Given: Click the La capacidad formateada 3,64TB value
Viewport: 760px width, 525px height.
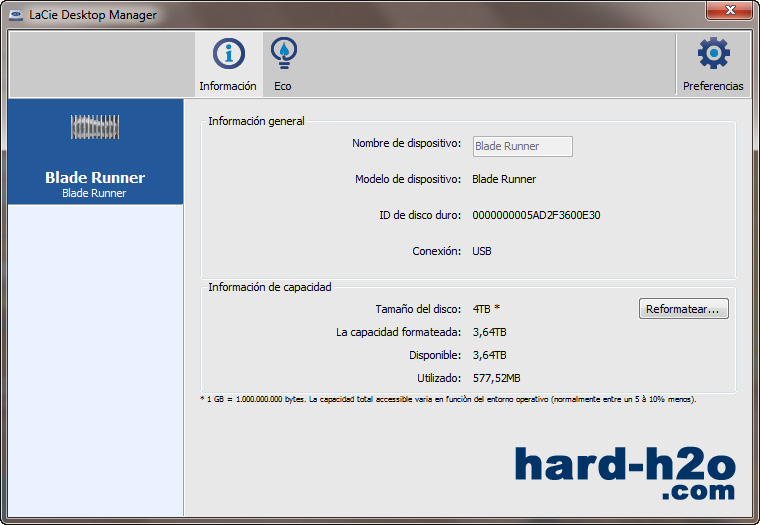Looking at the screenshot, I should tap(490, 332).
